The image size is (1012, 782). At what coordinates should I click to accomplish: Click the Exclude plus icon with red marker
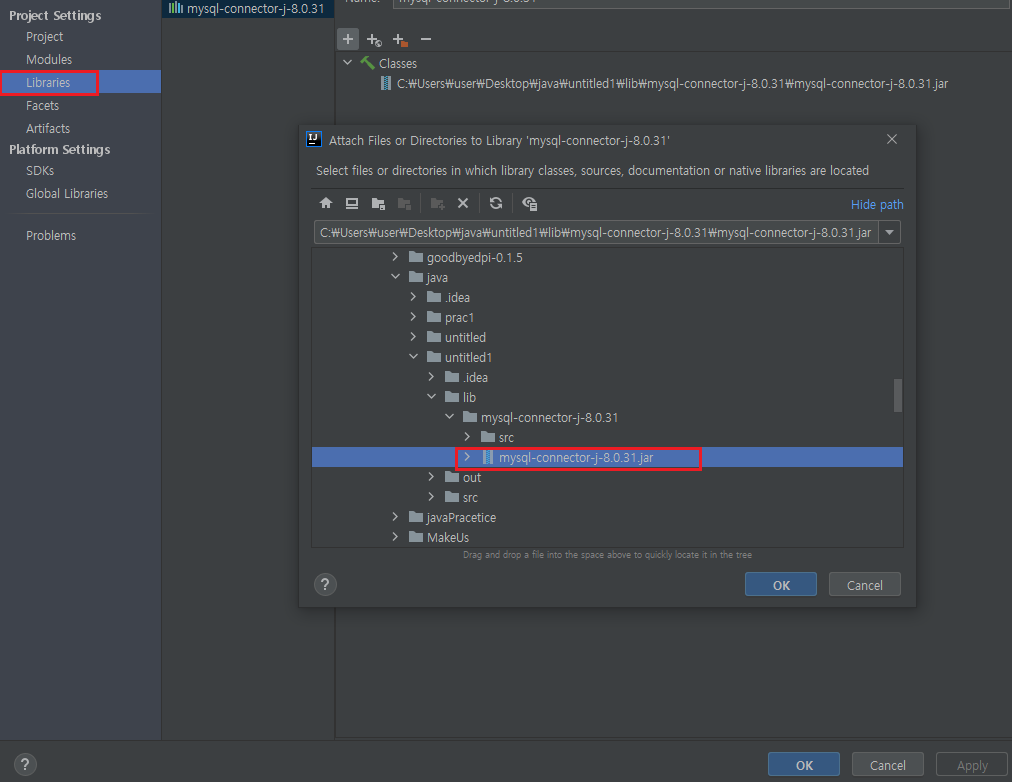[400, 40]
